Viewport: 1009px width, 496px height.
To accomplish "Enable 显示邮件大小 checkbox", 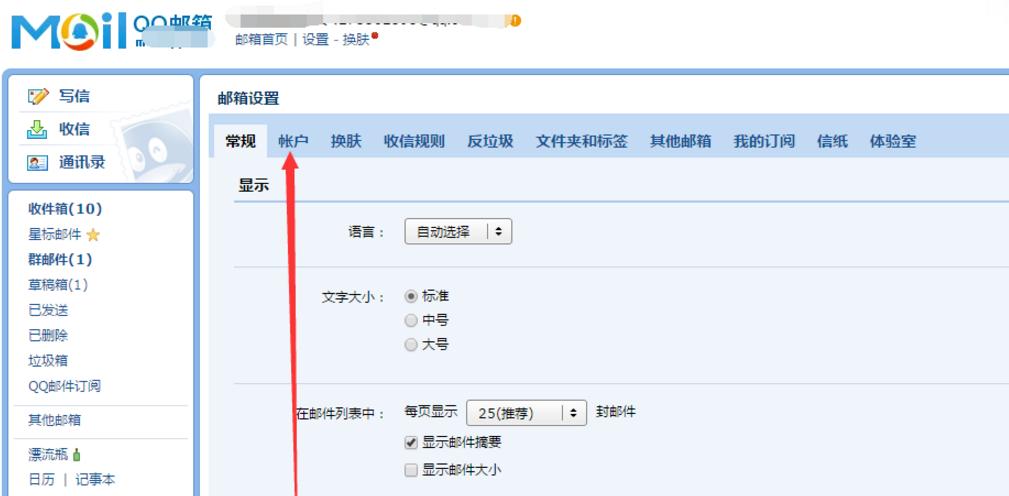I will coord(411,470).
